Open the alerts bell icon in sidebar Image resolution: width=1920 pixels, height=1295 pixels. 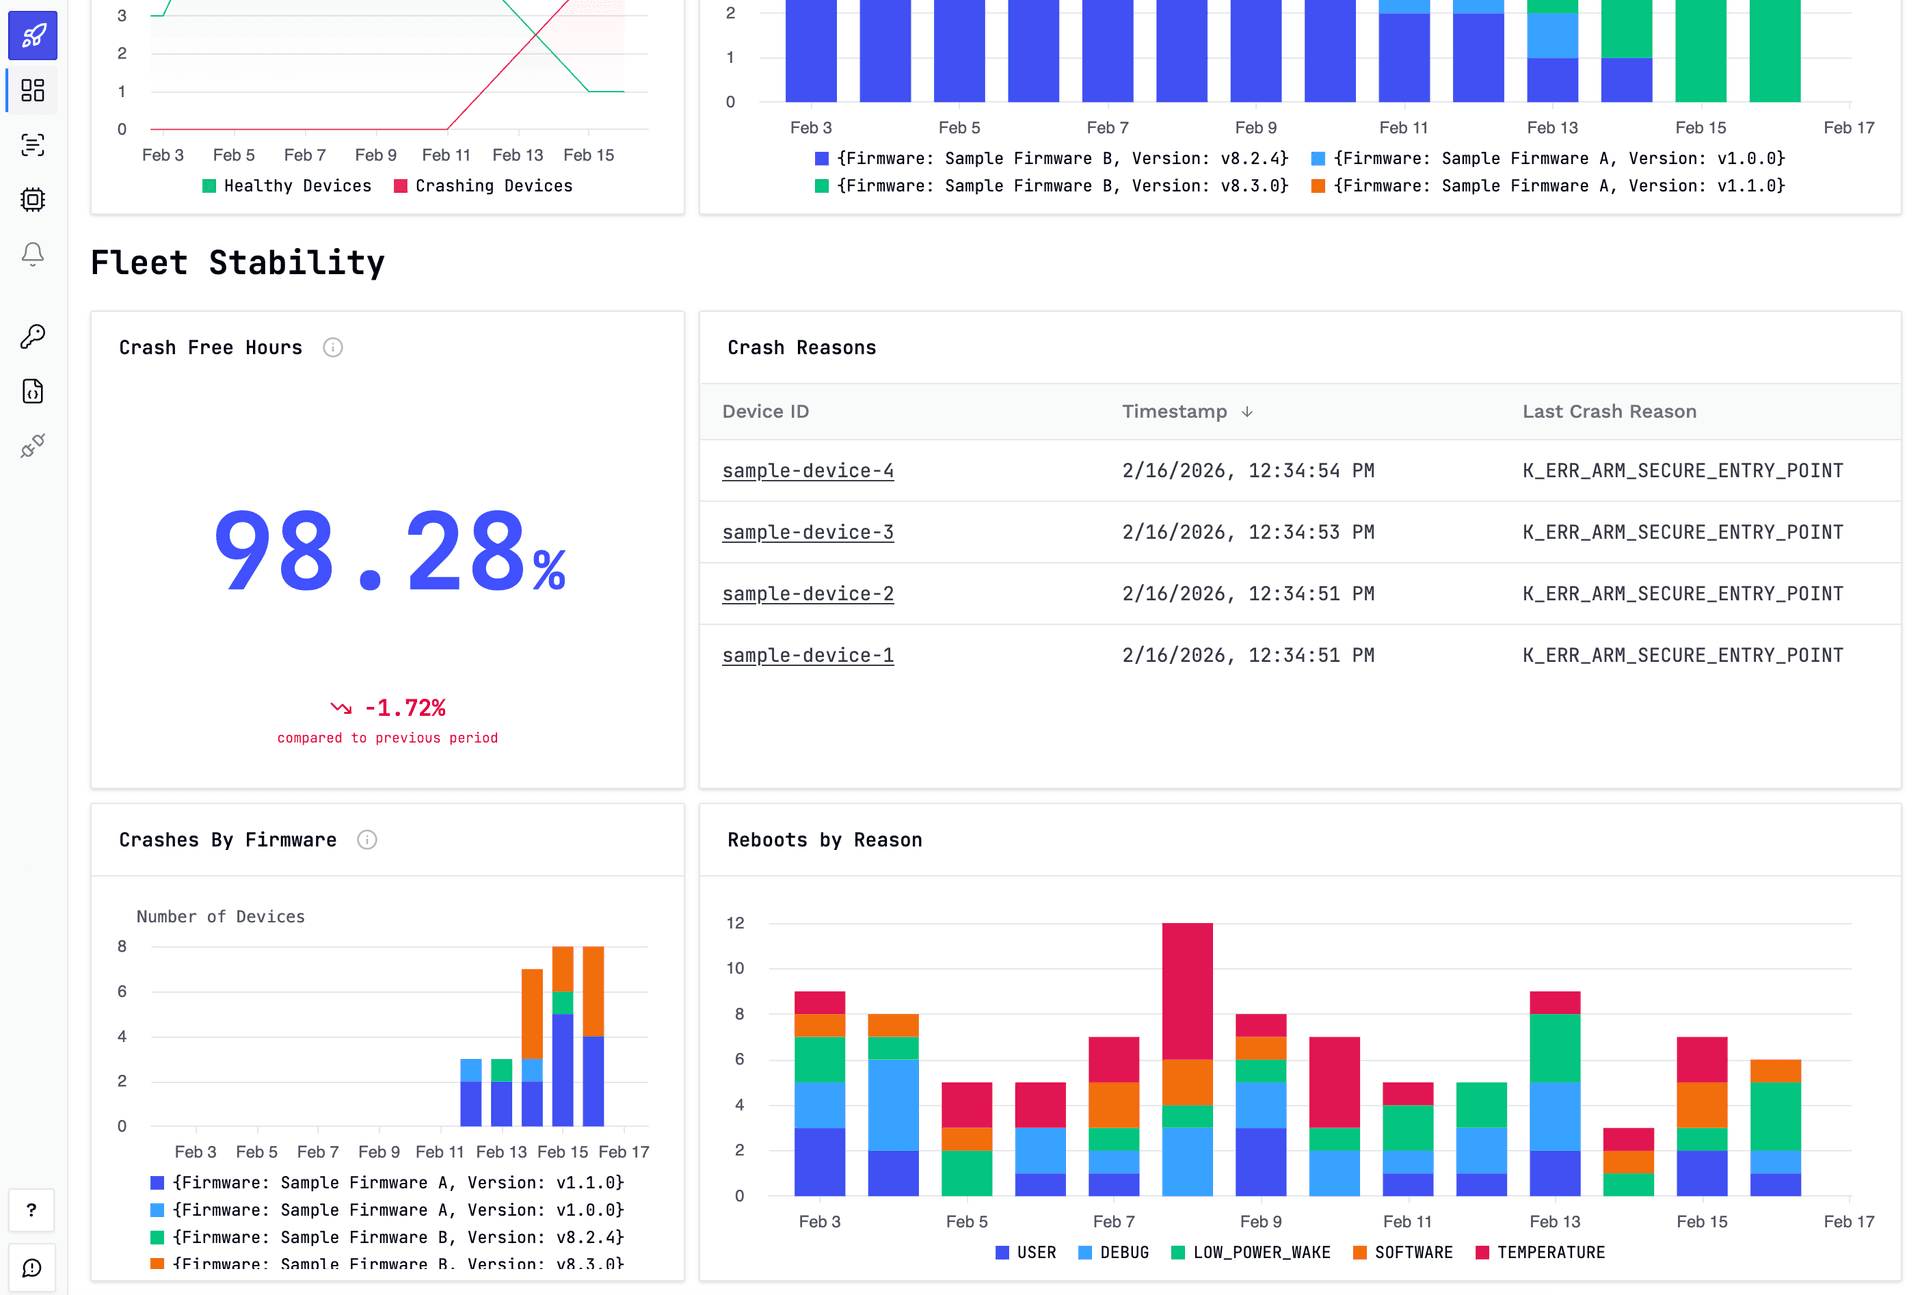pyautogui.click(x=33, y=254)
